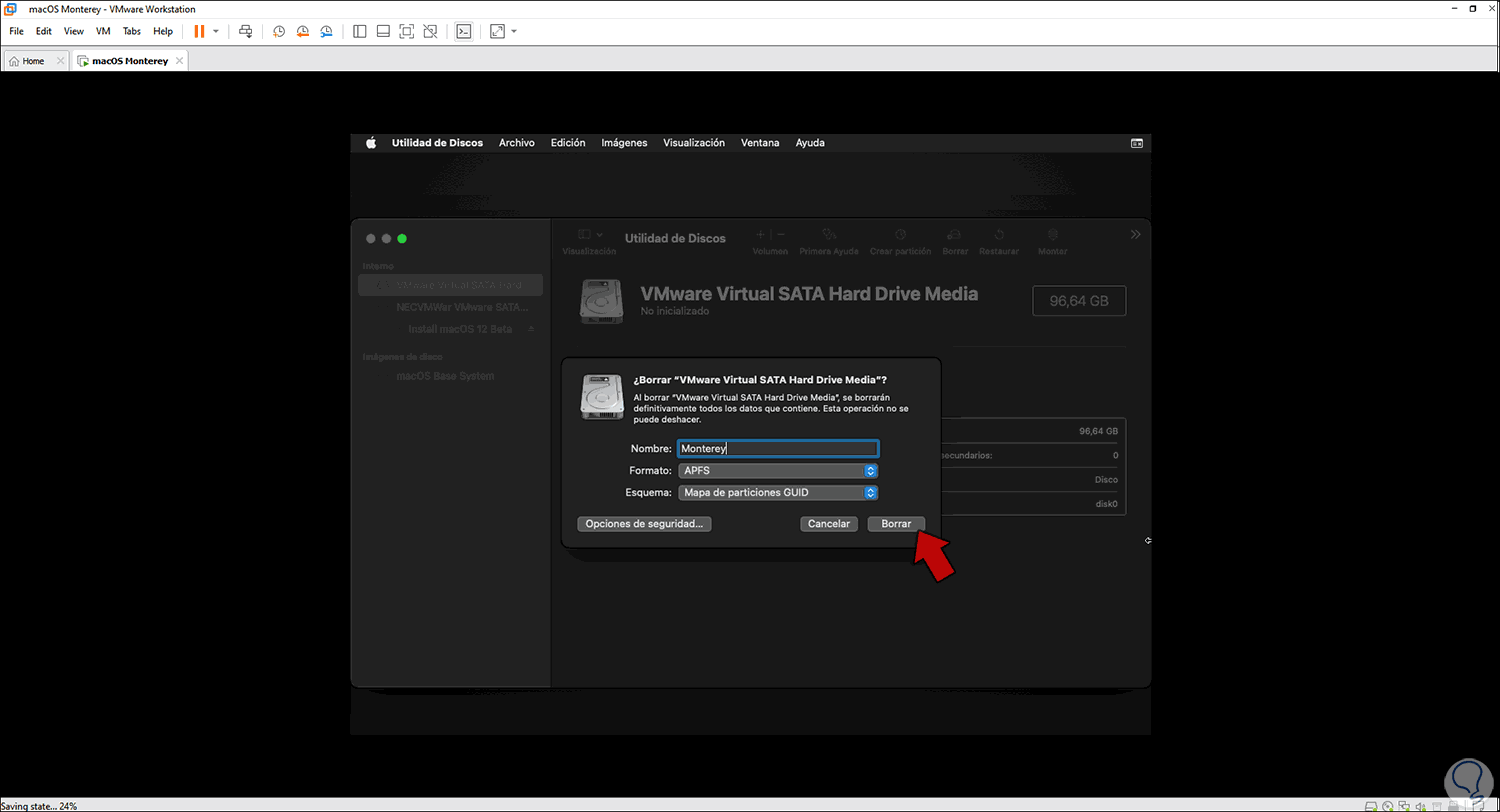Open the Esquema partition map dropdown
1500x812 pixels.
(778, 492)
